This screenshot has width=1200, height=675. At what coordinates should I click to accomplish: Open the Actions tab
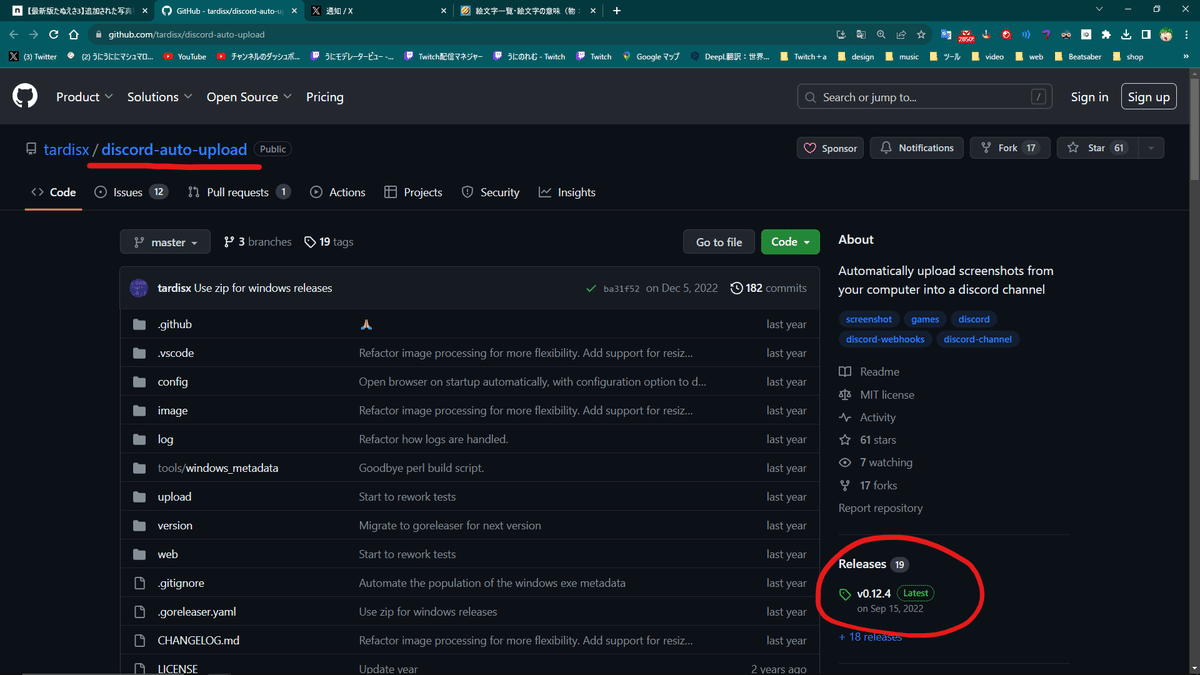click(338, 192)
